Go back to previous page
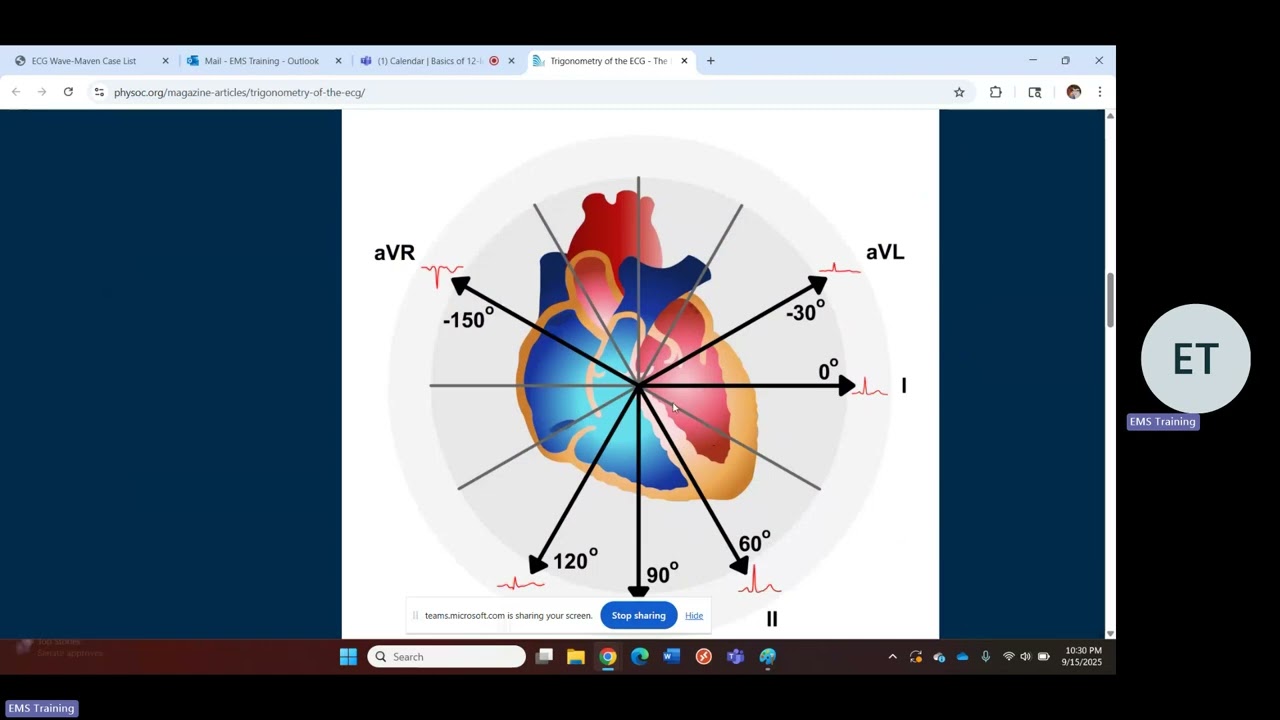This screenshot has width=1280, height=720. coord(16,92)
